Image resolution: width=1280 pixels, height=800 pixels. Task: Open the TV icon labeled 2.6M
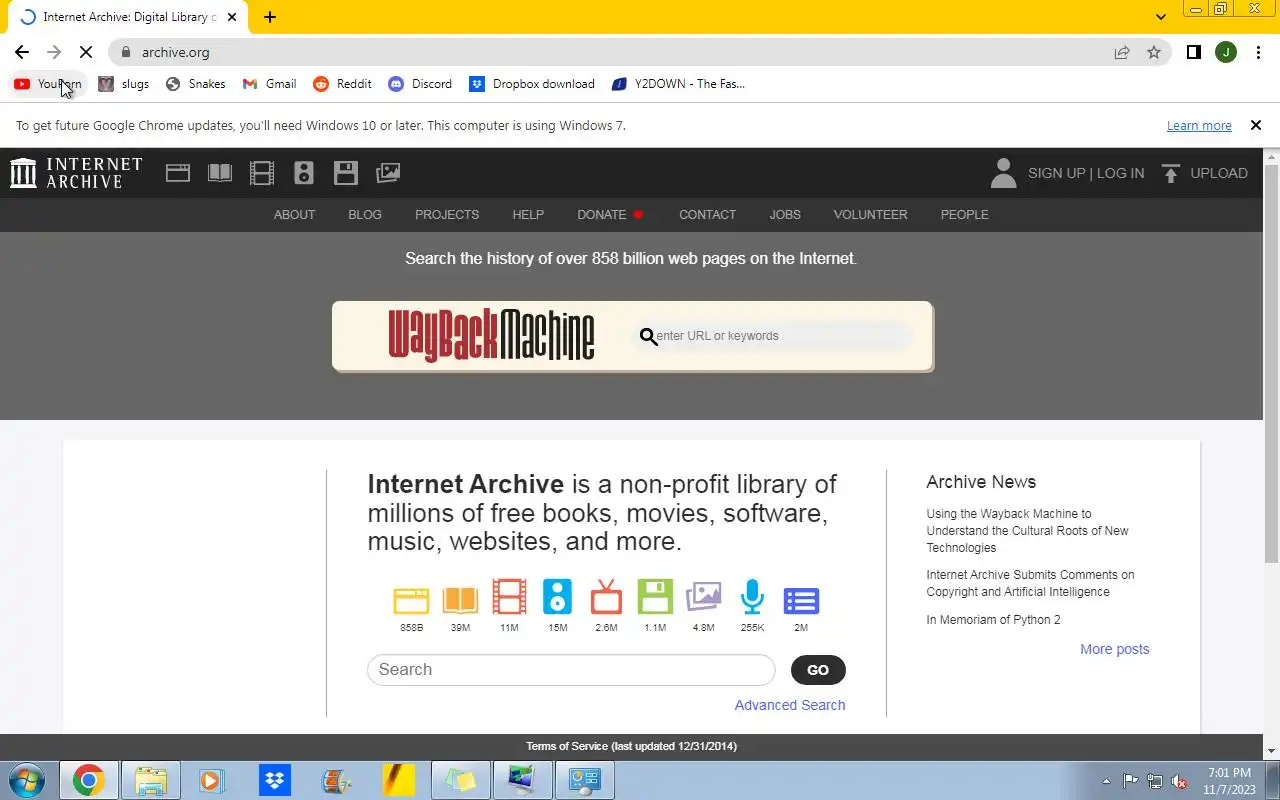click(606, 597)
